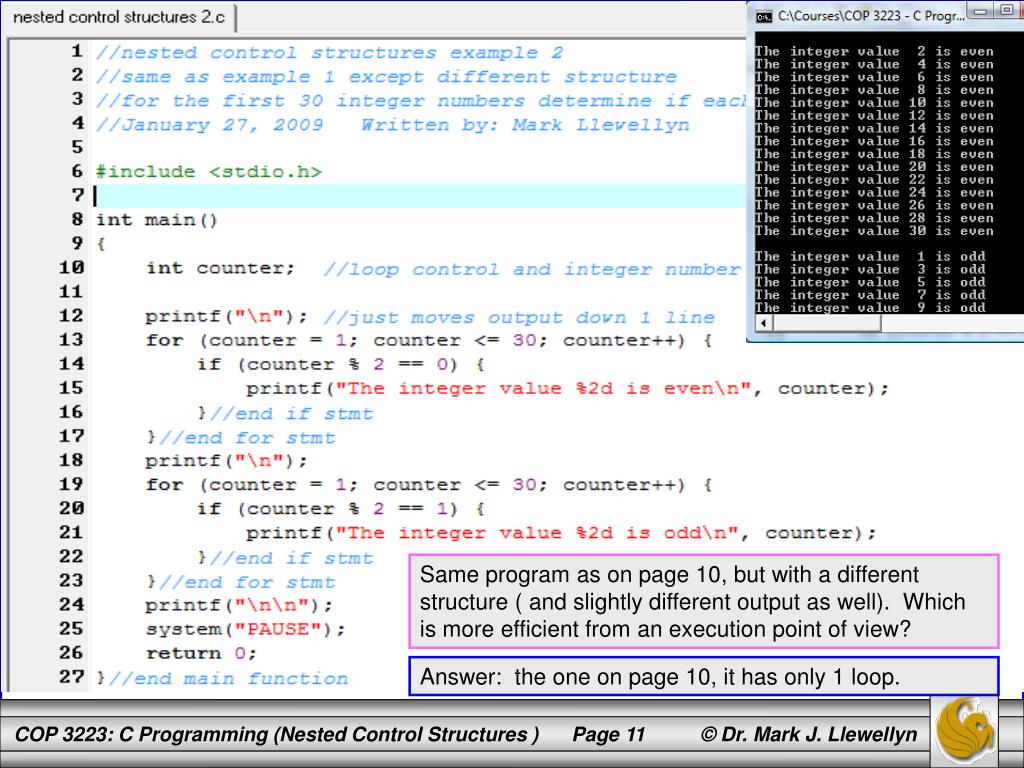The height and width of the screenshot is (768, 1024).
Task: Click 'if (counter % 2 == 1) {'
Action: click(341, 509)
